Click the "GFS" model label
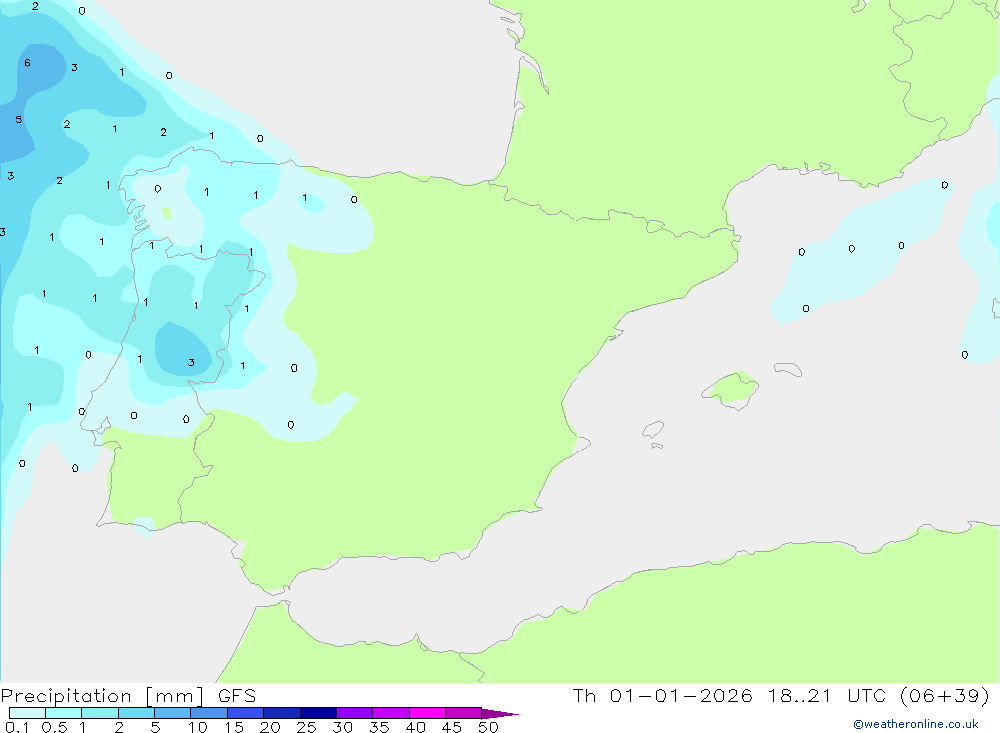The height and width of the screenshot is (733, 1000). point(237,695)
